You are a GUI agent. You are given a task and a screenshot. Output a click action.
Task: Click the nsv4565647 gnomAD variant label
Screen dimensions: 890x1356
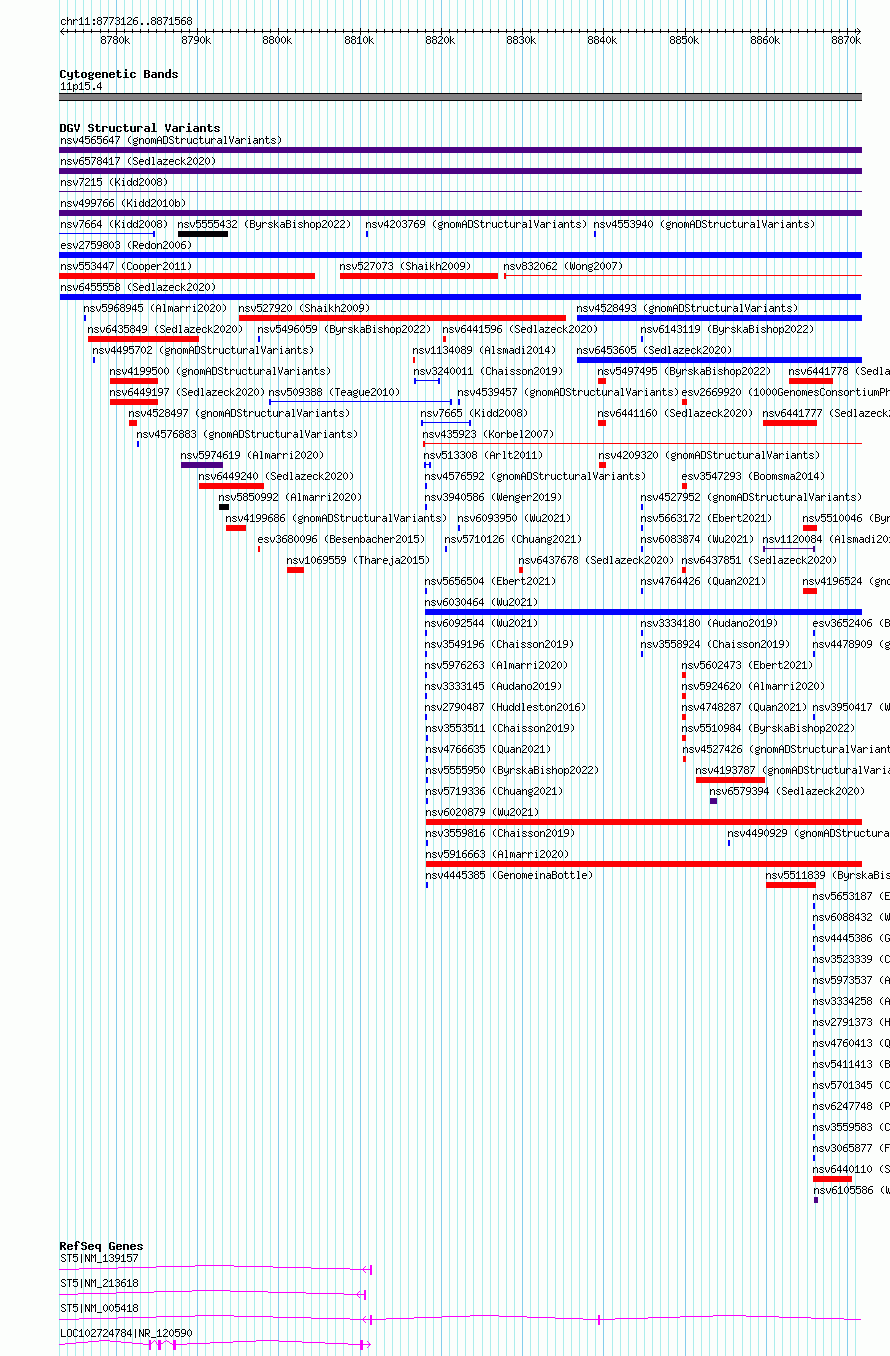pyautogui.click(x=171, y=140)
